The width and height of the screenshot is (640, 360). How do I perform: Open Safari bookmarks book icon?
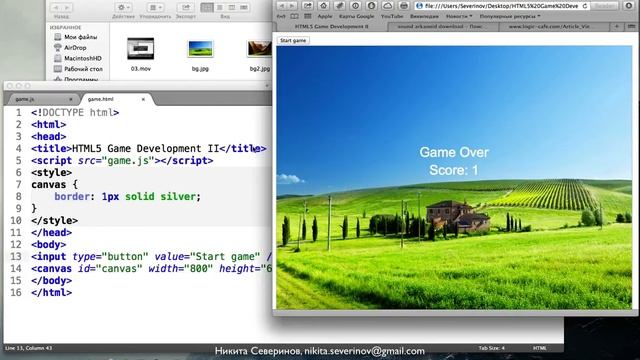click(x=294, y=16)
